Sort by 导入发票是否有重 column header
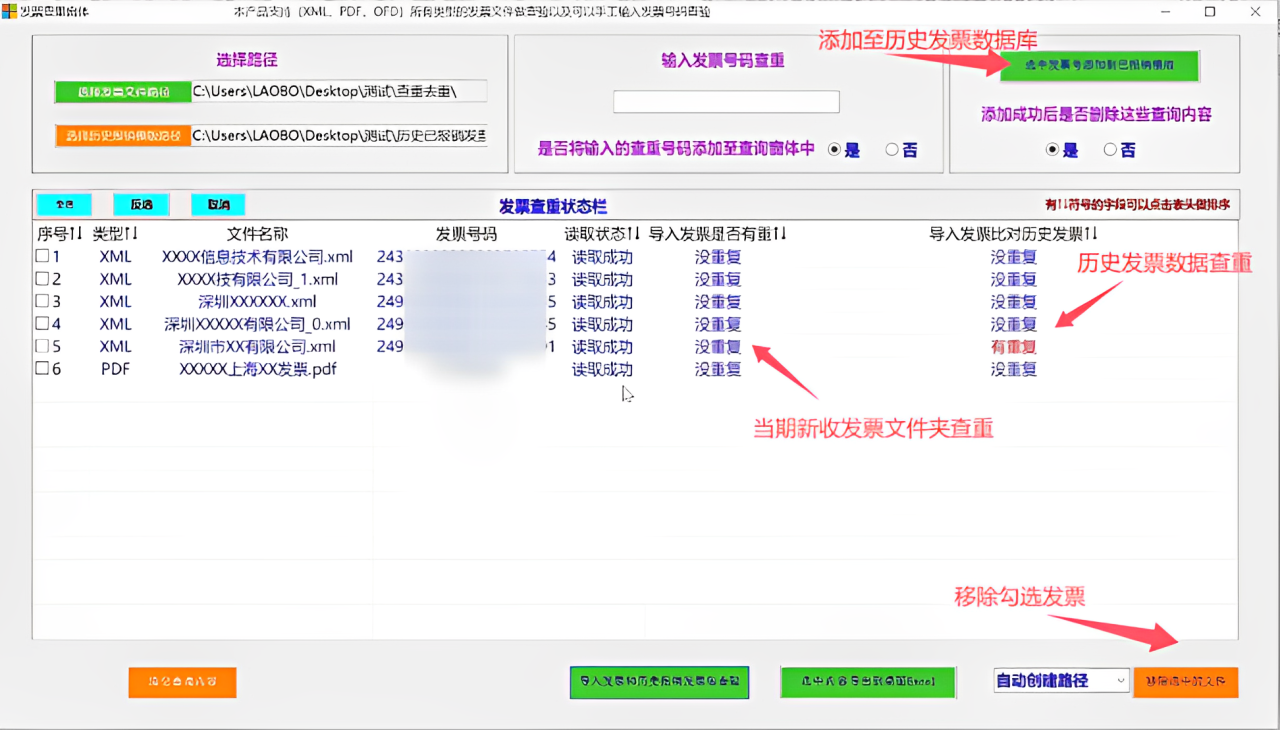This screenshot has height=730, width=1280. [718, 234]
